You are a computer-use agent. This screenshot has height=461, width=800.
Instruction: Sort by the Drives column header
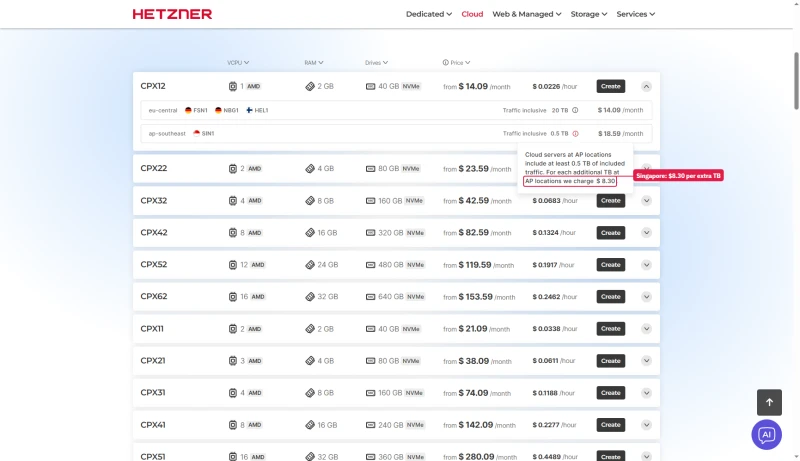point(377,63)
